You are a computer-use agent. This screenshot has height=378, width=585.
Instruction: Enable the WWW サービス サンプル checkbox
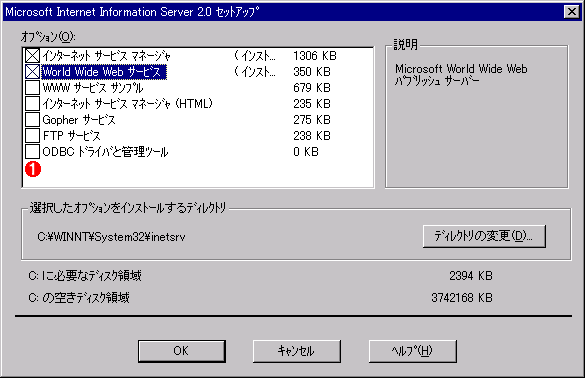pyautogui.click(x=32, y=88)
